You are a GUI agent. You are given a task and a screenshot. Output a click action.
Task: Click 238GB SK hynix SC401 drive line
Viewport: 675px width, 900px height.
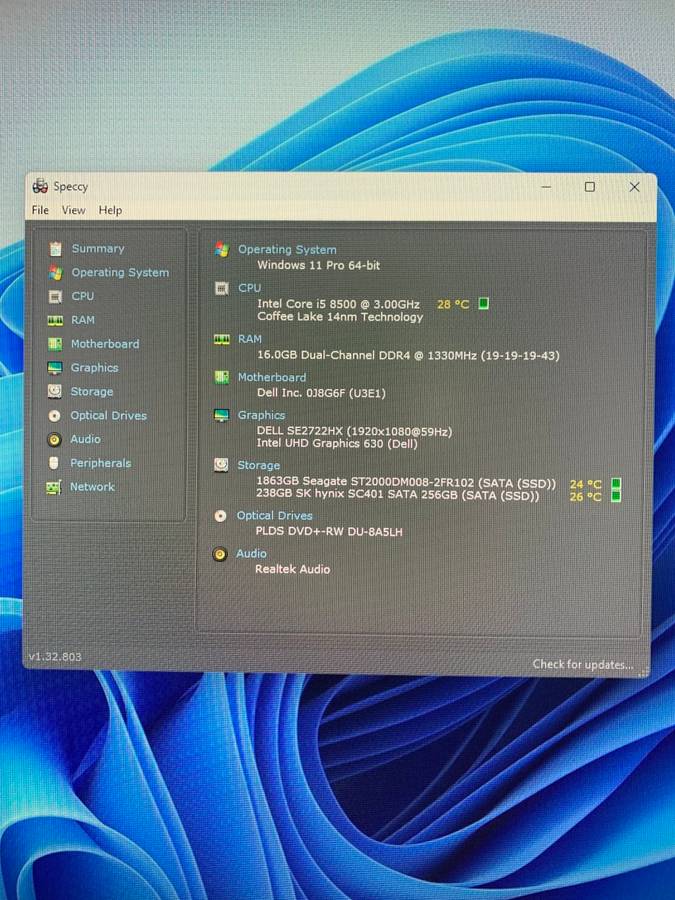(x=397, y=494)
